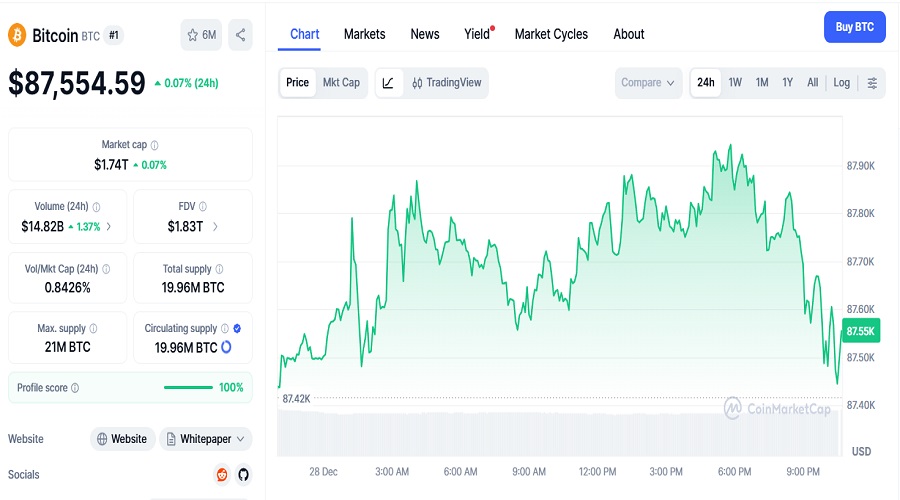
Task: Switch to TradingView candlestick chart
Action: [x=446, y=83]
